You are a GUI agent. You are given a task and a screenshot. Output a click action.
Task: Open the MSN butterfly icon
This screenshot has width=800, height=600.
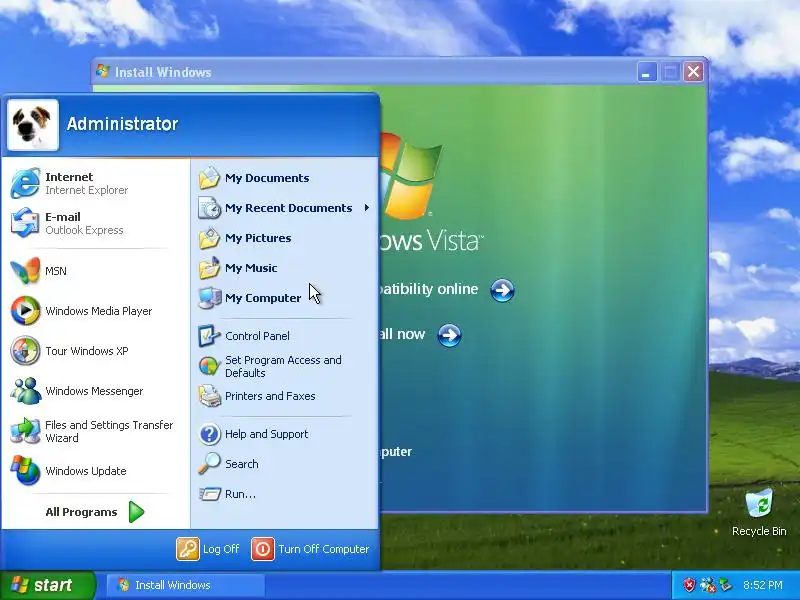pos(25,270)
